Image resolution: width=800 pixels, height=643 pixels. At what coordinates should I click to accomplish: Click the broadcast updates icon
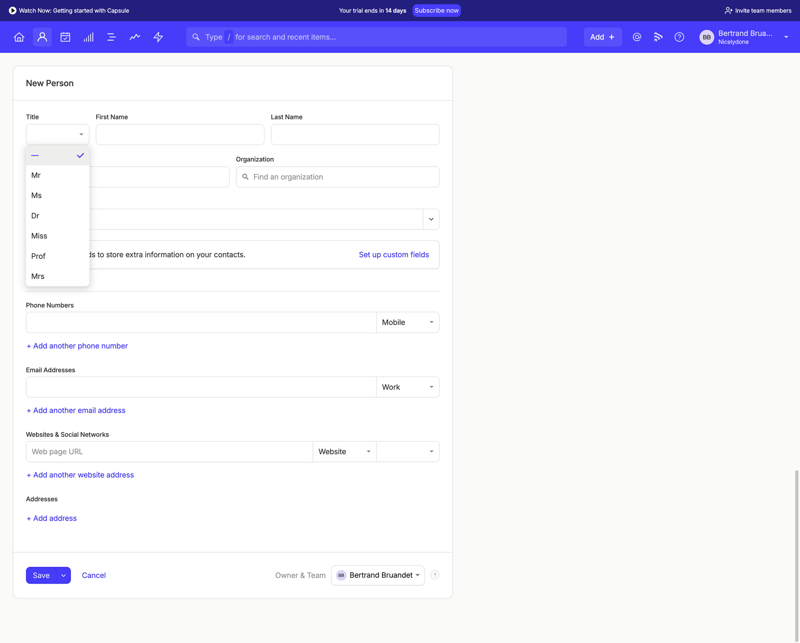coord(658,37)
